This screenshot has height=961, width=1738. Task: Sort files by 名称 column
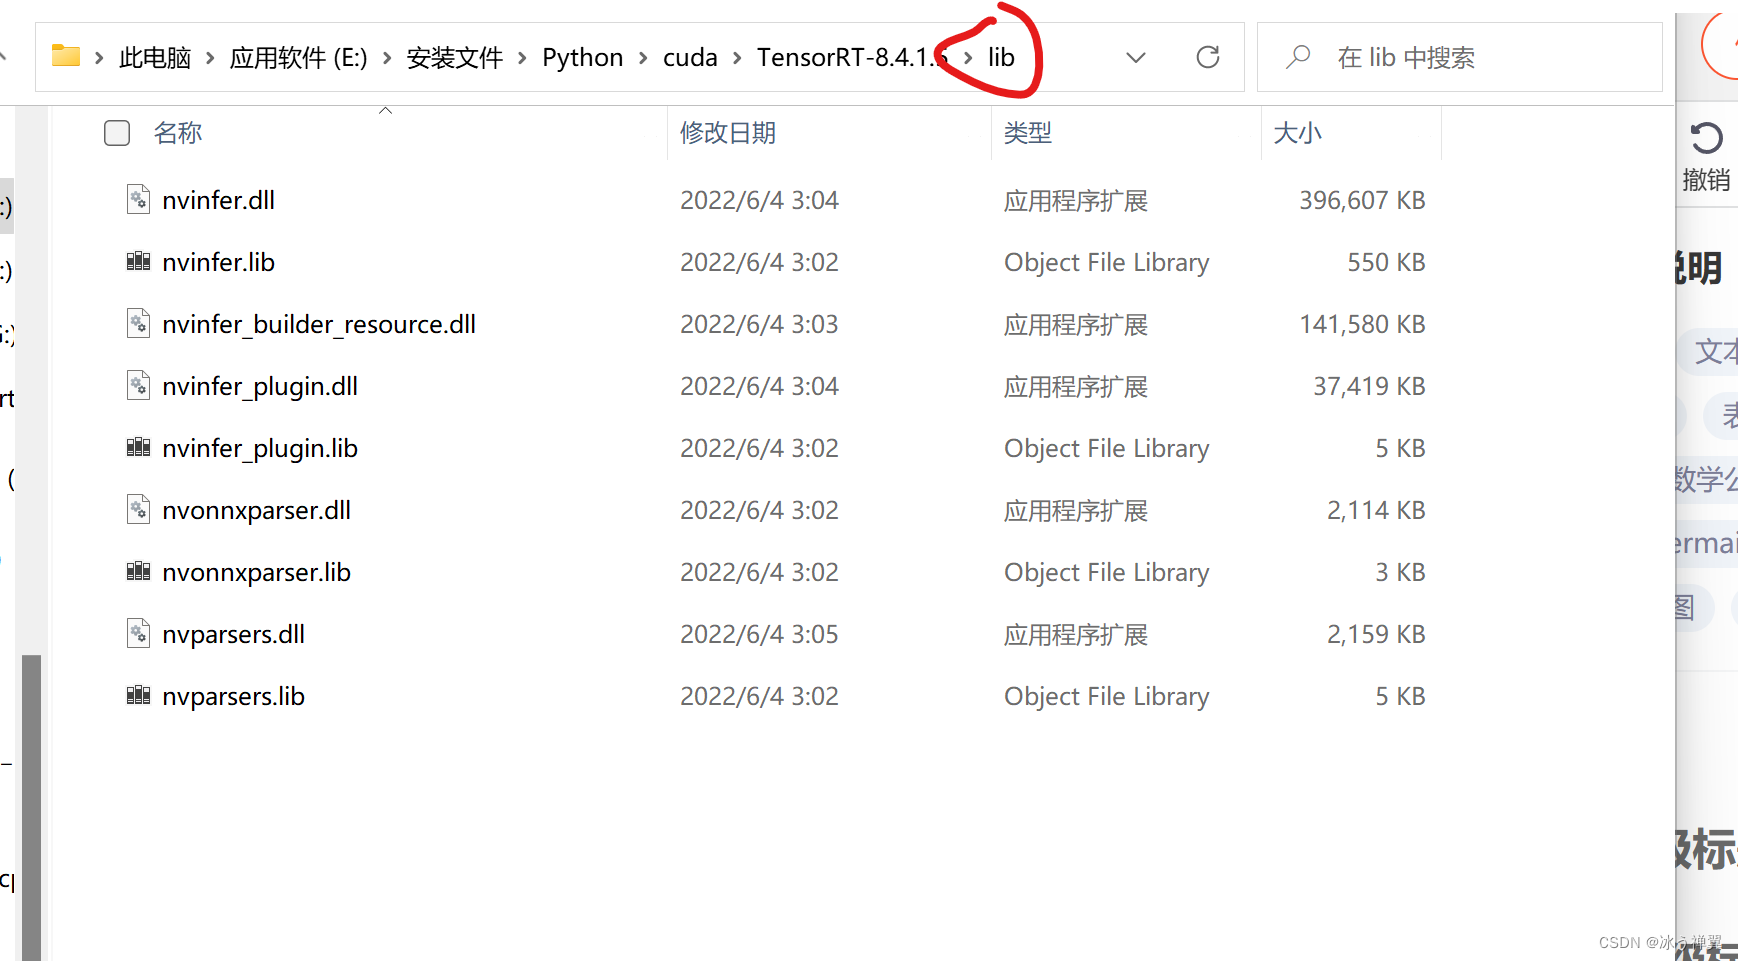[178, 133]
